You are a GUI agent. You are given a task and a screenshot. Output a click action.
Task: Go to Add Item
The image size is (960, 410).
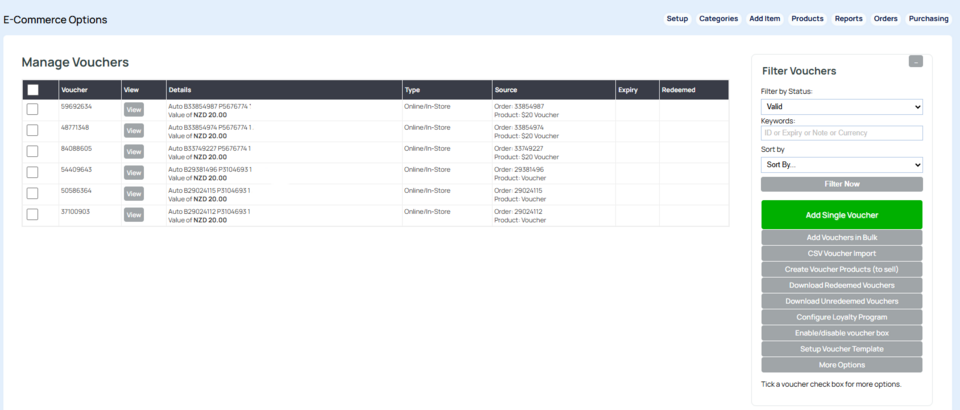click(765, 19)
